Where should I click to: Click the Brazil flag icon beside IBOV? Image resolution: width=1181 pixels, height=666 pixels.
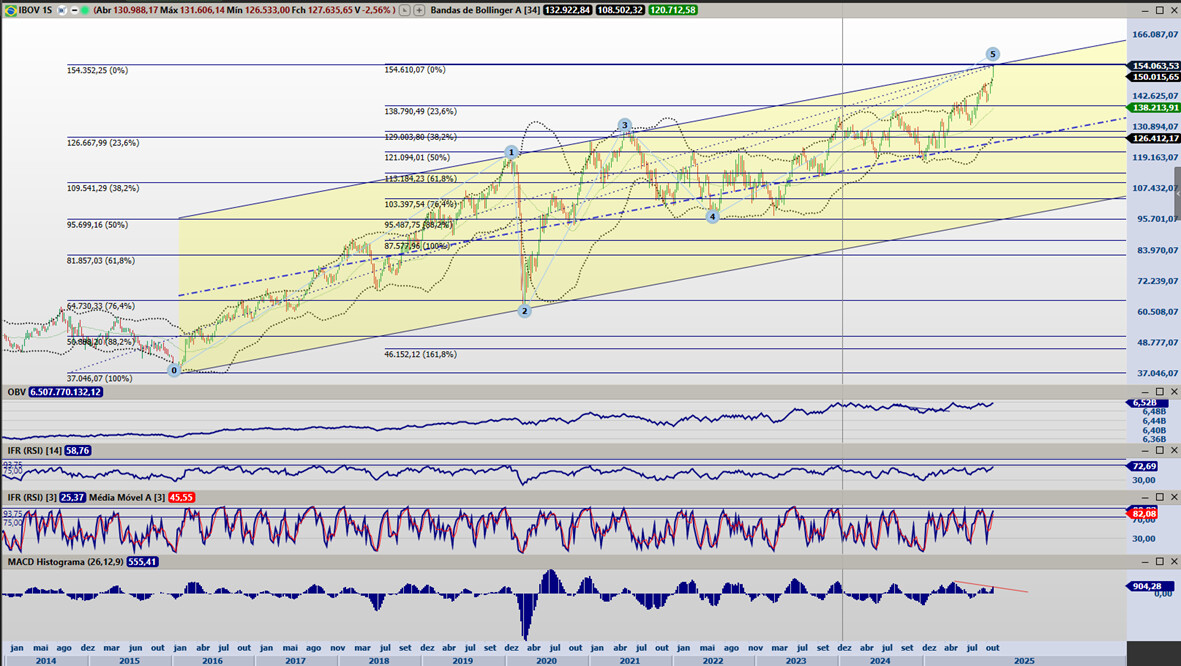pyautogui.click(x=10, y=9)
